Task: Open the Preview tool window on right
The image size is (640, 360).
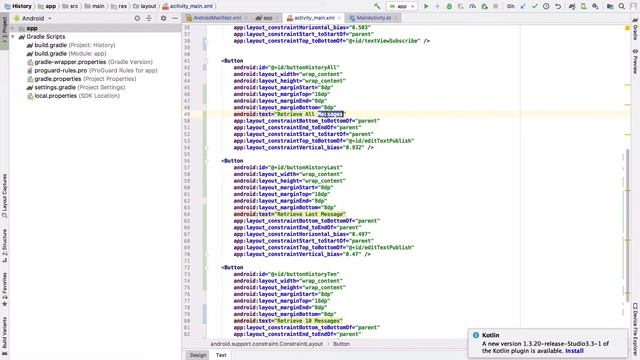Action: 636,61
